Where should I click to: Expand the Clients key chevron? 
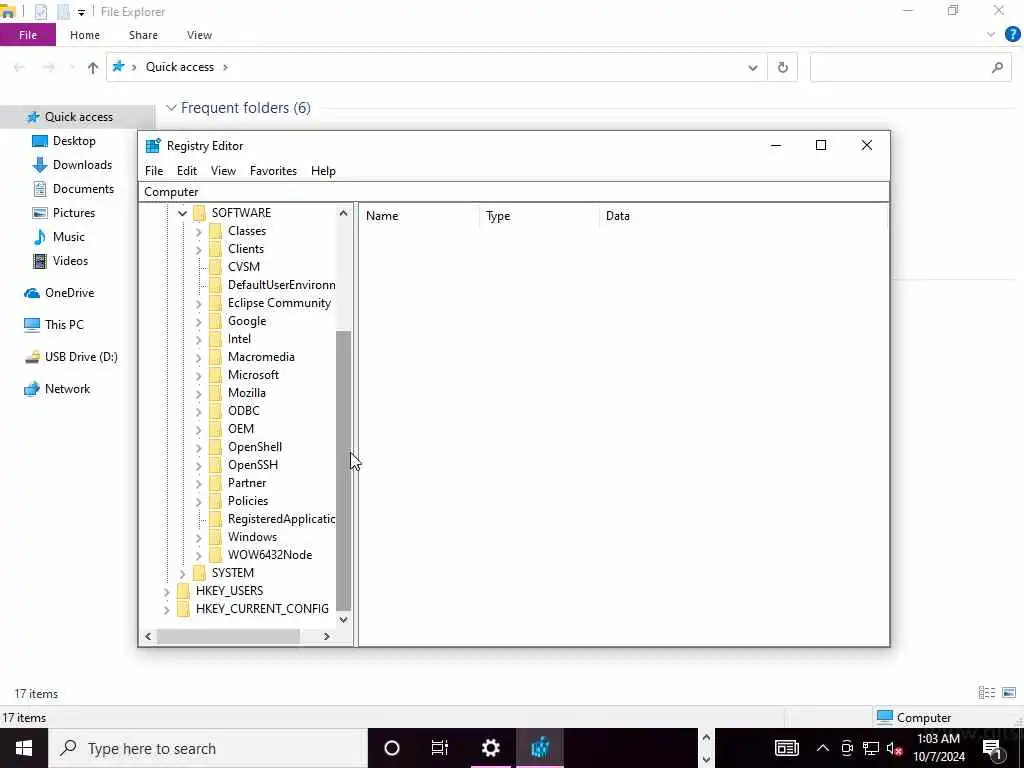[199, 249]
